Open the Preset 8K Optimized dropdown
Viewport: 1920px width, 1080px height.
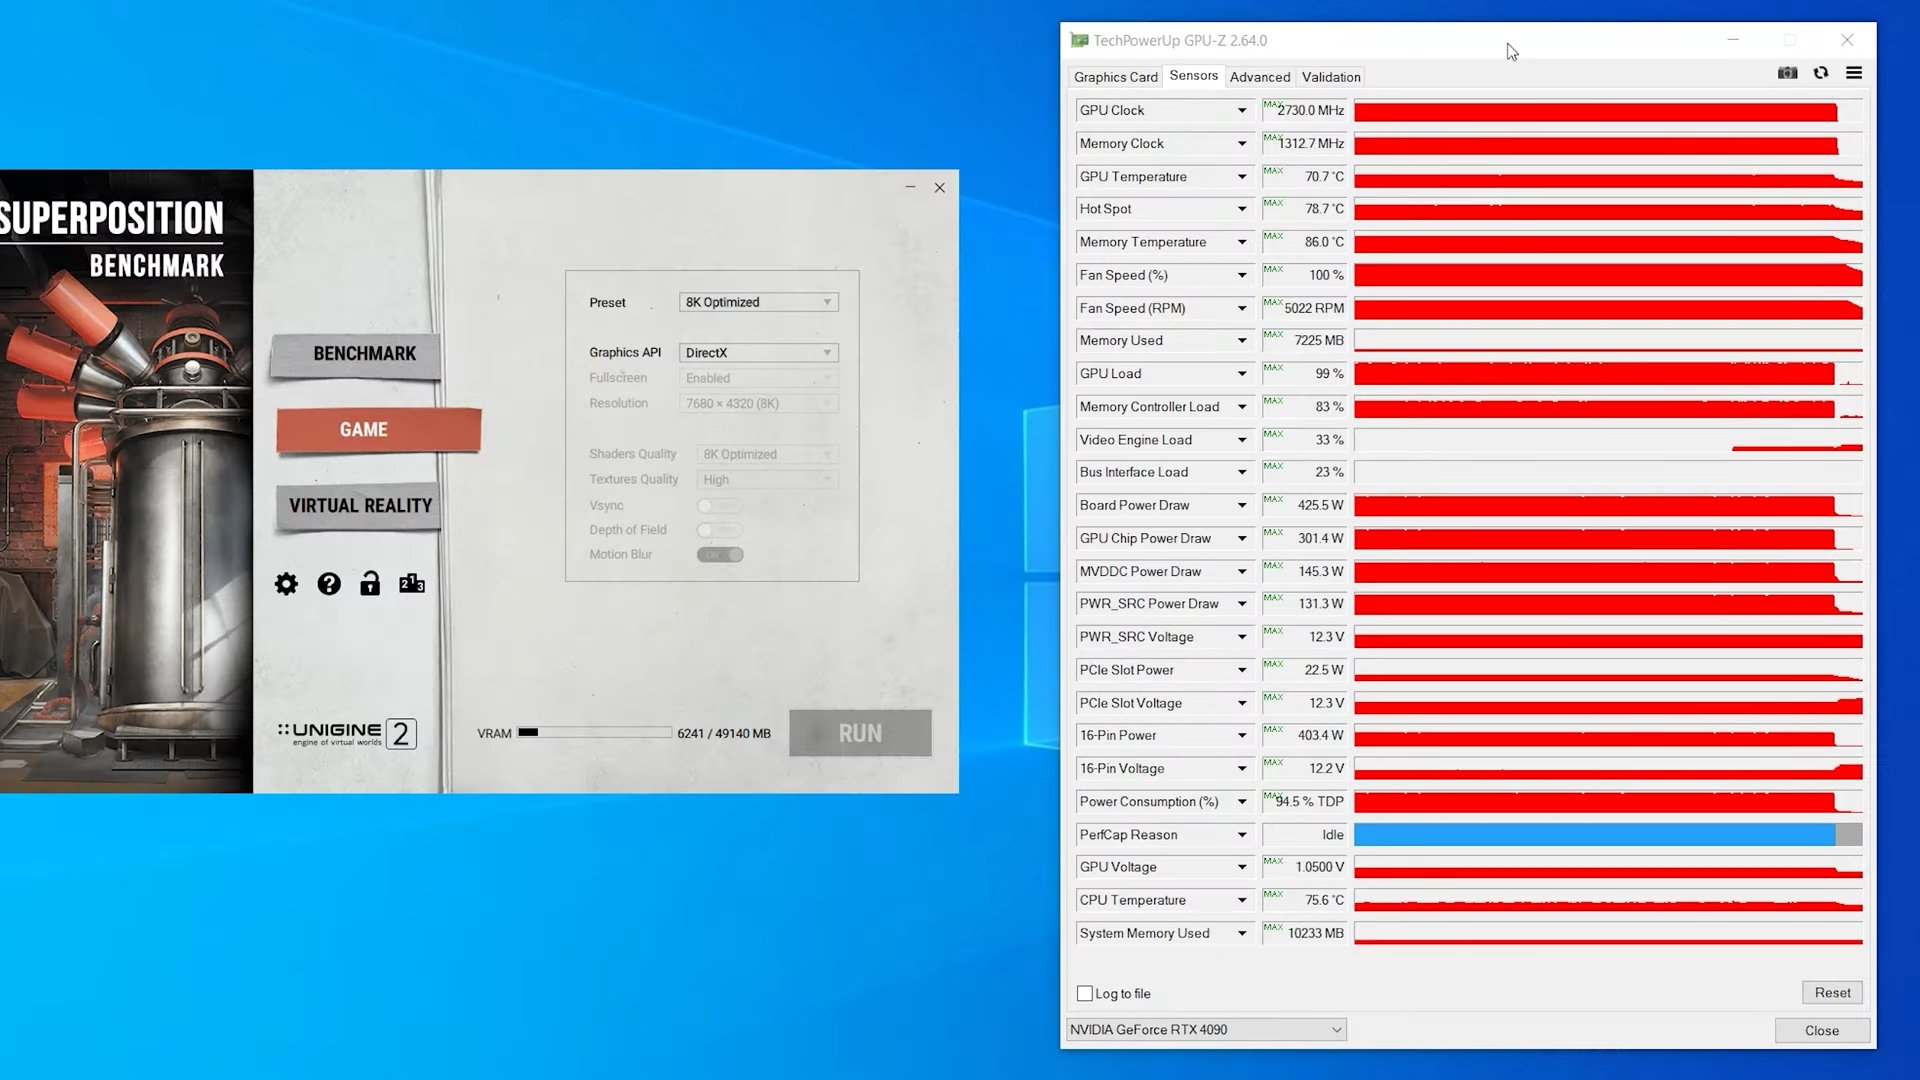click(758, 302)
